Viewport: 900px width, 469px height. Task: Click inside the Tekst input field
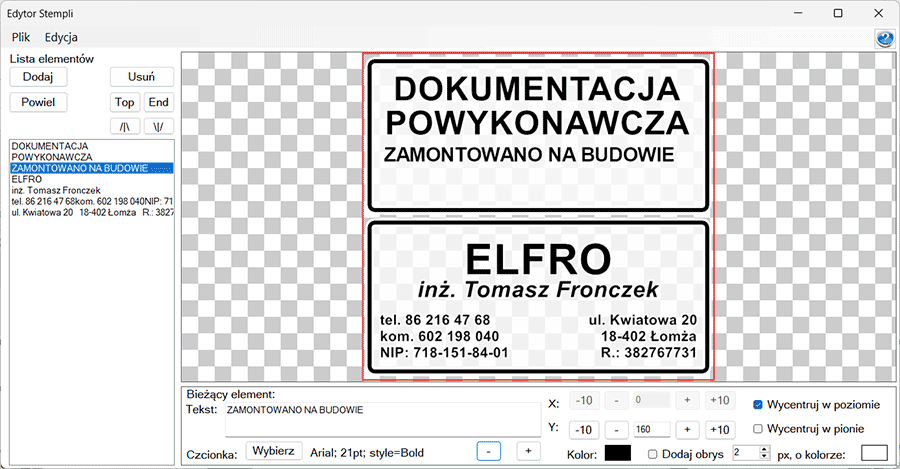click(380, 422)
